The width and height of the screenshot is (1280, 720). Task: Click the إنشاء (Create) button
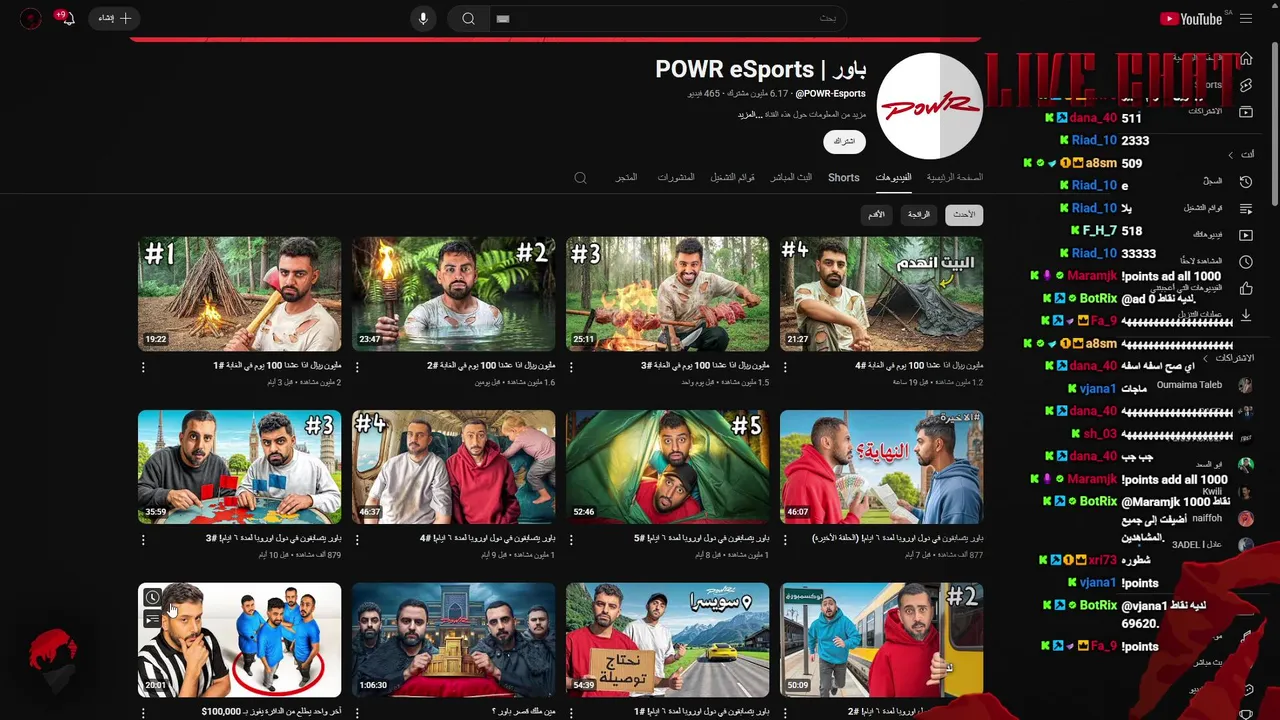113,18
